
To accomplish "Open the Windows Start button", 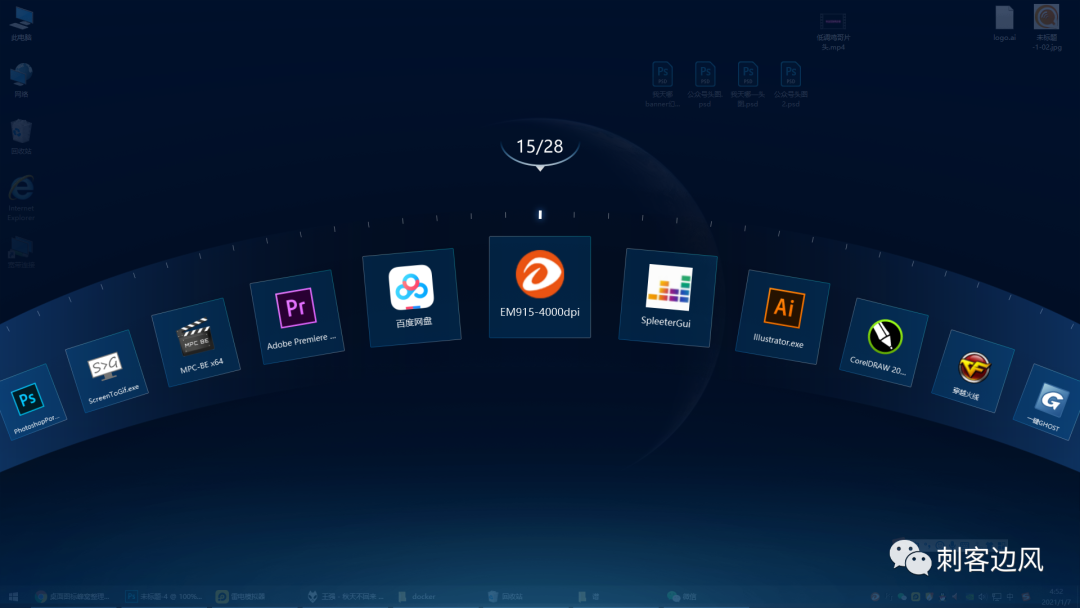I will (13, 596).
